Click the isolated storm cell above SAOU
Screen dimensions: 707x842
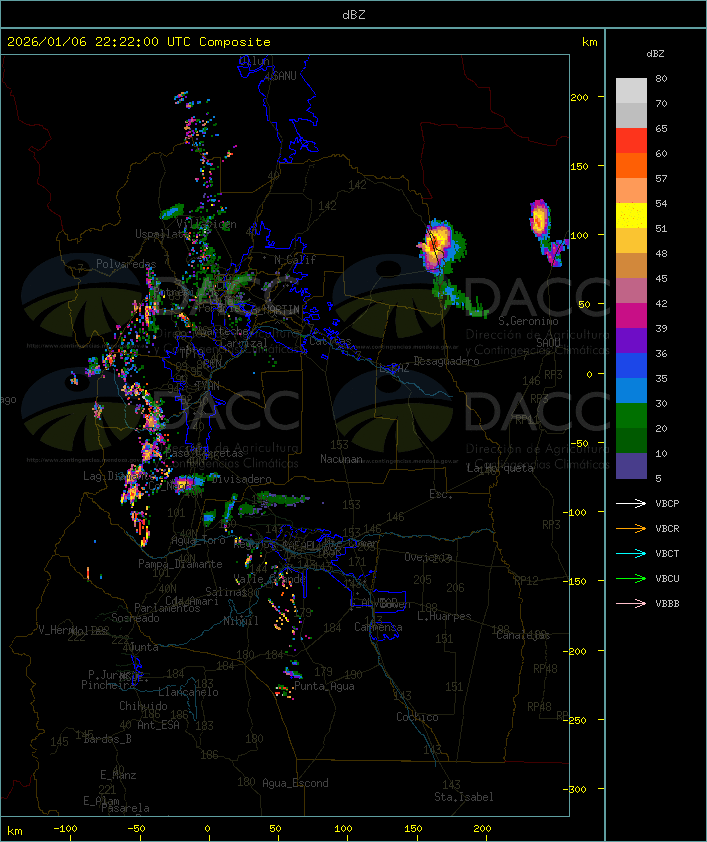(x=540, y=217)
